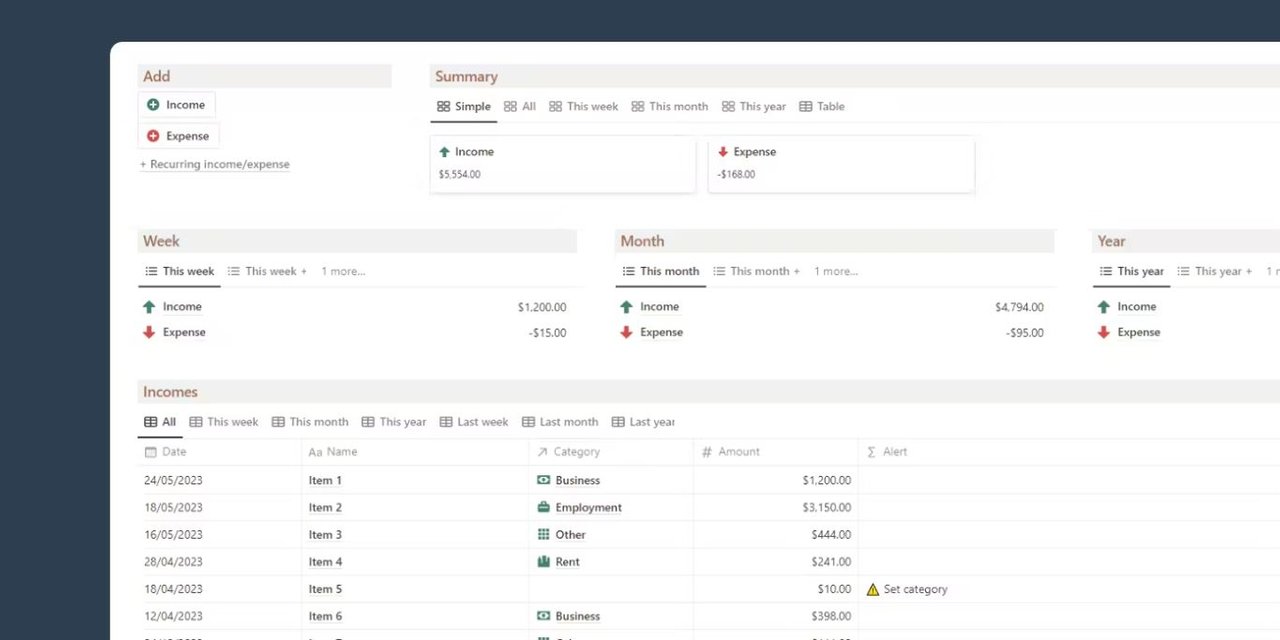The image size is (1280, 640).
Task: Expand 1 more views in Week section
Action: 343,271
